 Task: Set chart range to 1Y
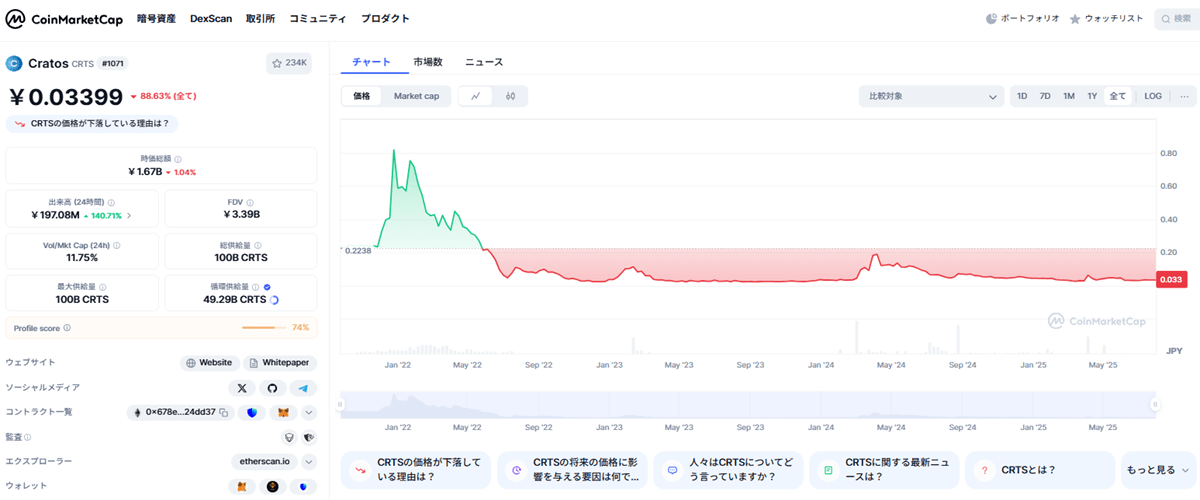(1092, 96)
